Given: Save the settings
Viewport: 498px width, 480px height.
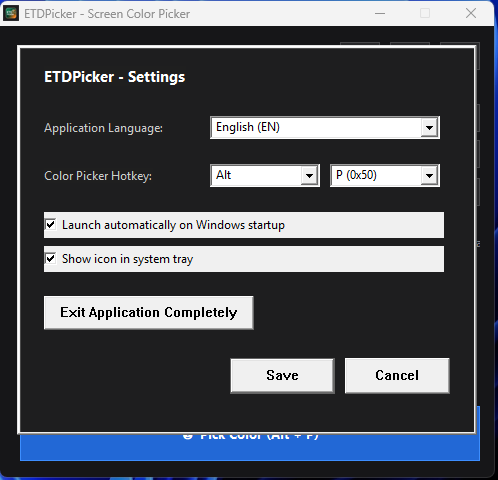Looking at the screenshot, I should click(x=282, y=376).
